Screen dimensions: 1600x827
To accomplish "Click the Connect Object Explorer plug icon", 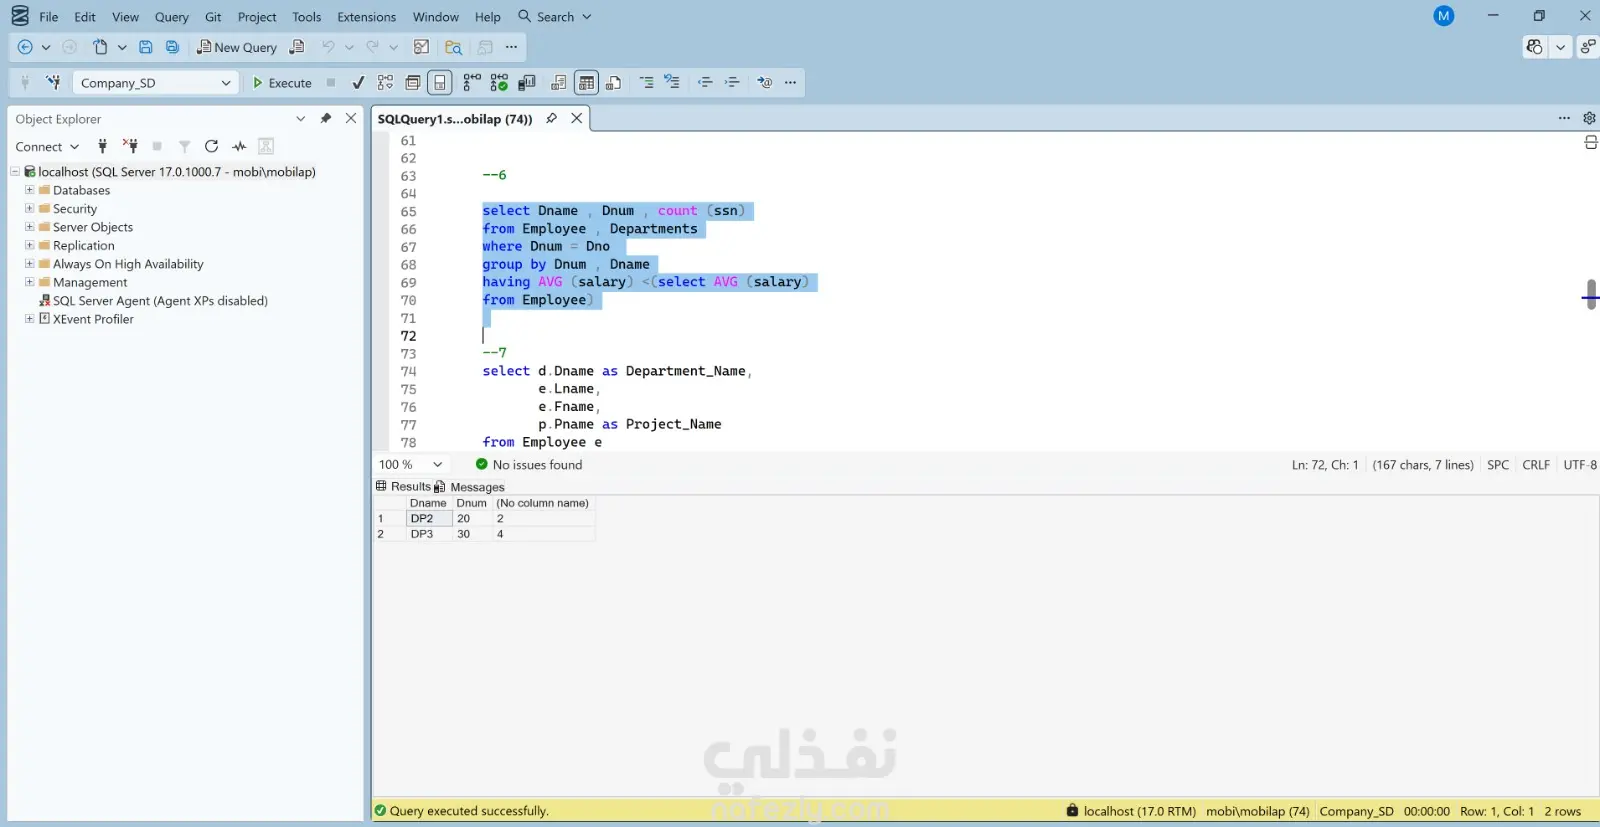I will (102, 147).
